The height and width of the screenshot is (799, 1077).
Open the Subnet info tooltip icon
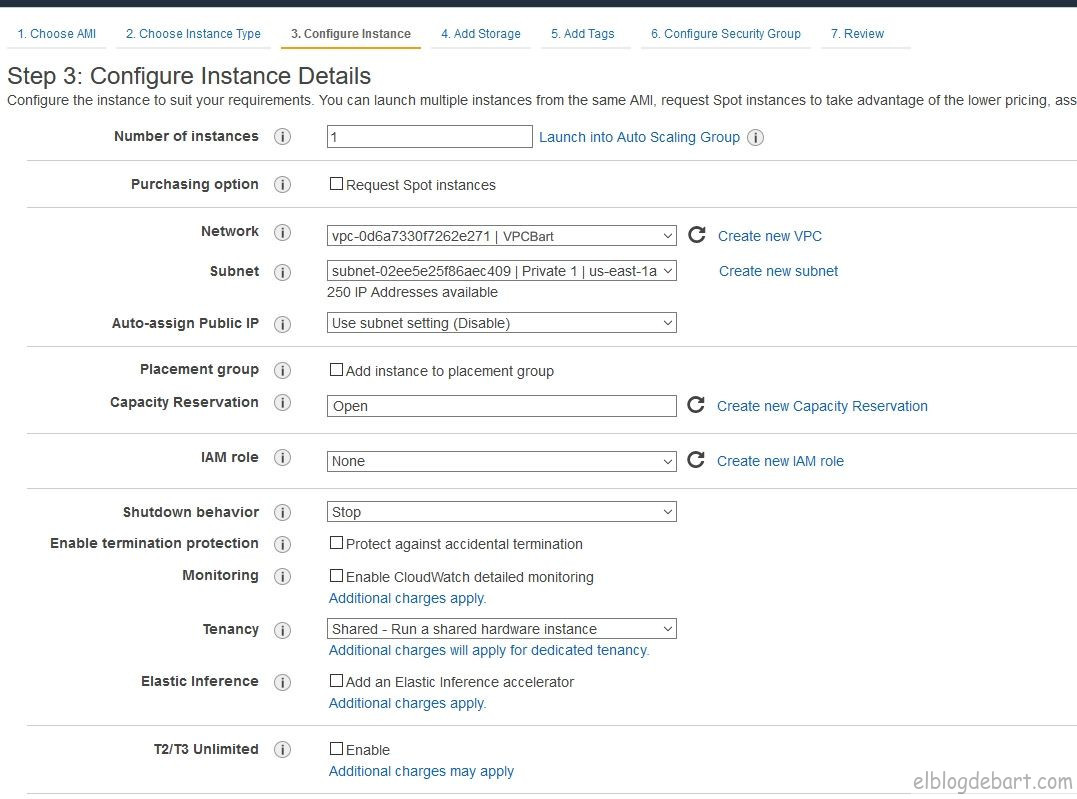click(x=282, y=272)
